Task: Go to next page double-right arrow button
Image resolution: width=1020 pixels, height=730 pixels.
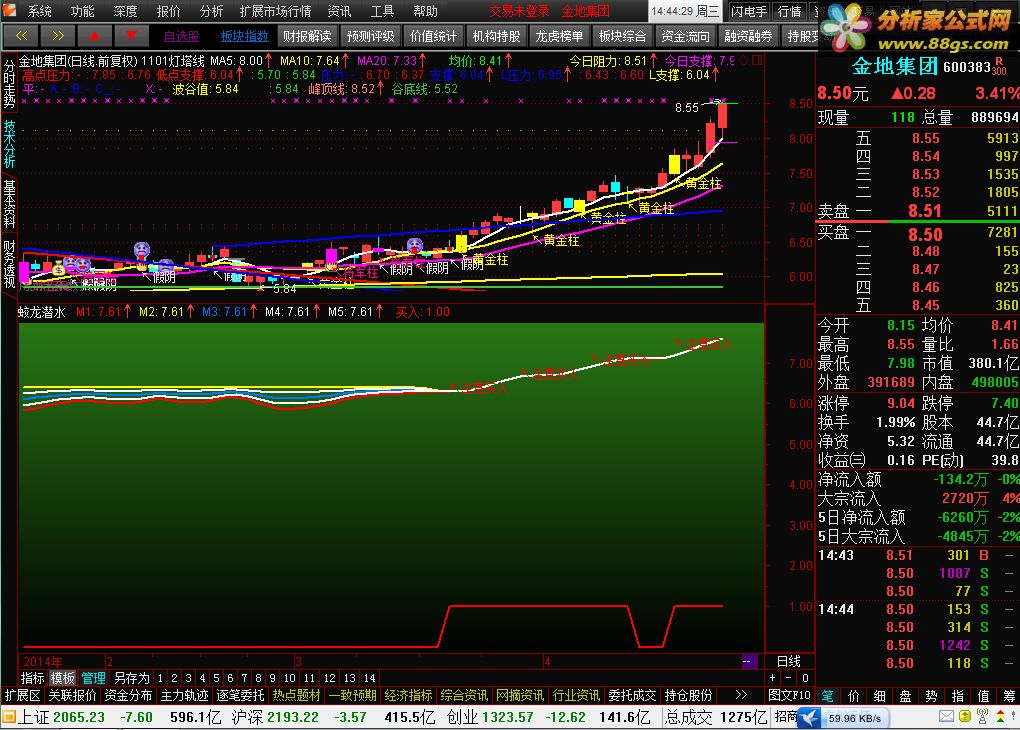Action: click(58, 36)
